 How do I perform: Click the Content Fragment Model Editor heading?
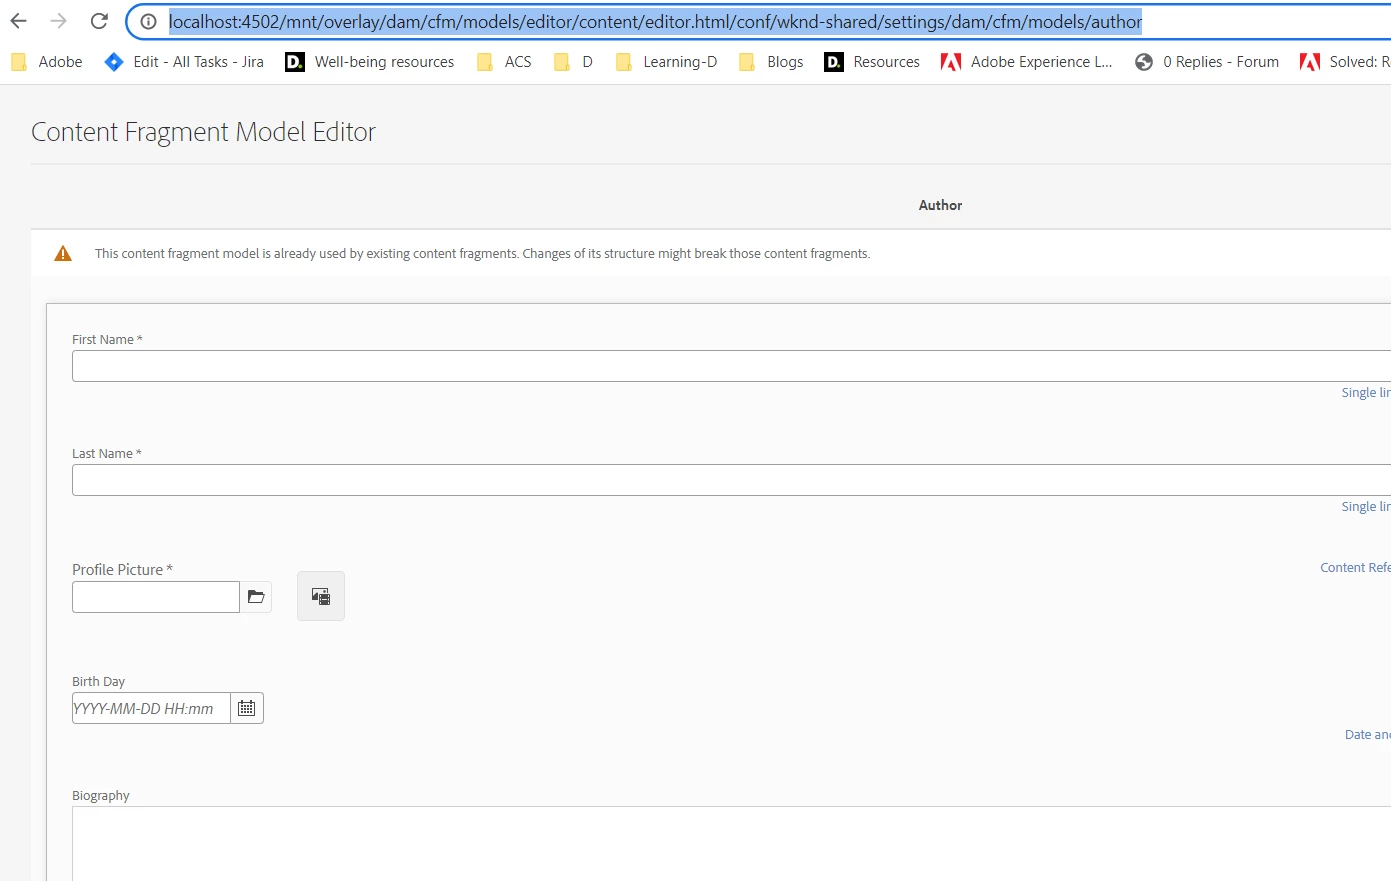204,132
